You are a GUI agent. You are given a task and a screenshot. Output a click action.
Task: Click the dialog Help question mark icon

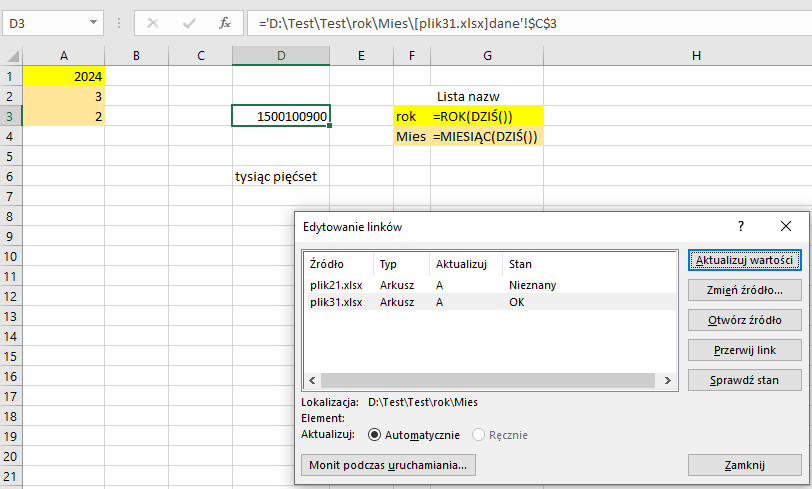click(x=741, y=227)
